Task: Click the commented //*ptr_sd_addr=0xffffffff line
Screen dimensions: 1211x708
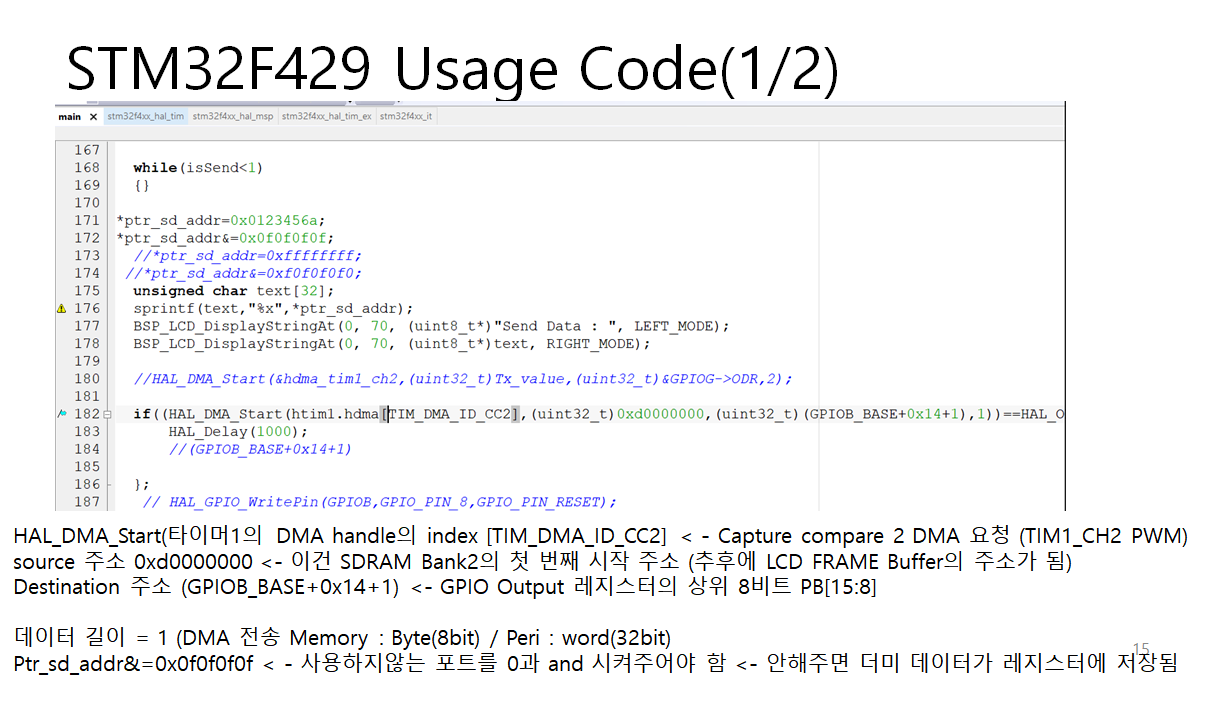Action: (x=248, y=256)
